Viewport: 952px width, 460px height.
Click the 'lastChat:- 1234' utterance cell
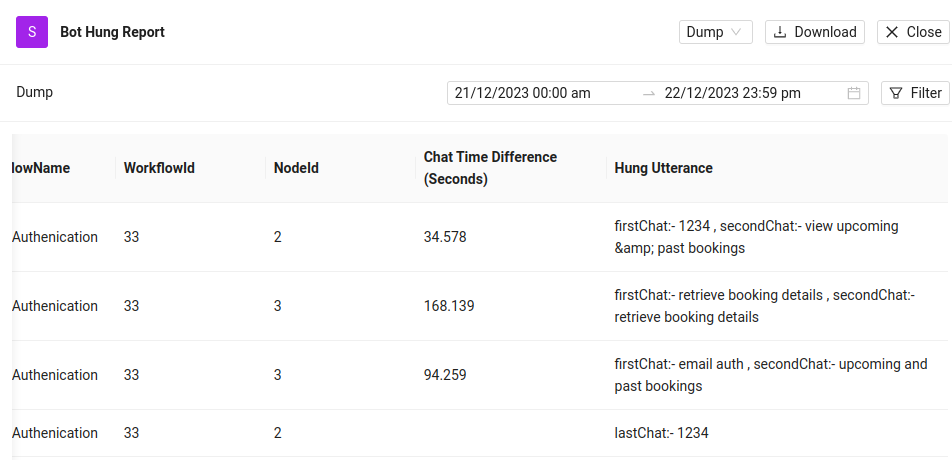[x=661, y=433]
